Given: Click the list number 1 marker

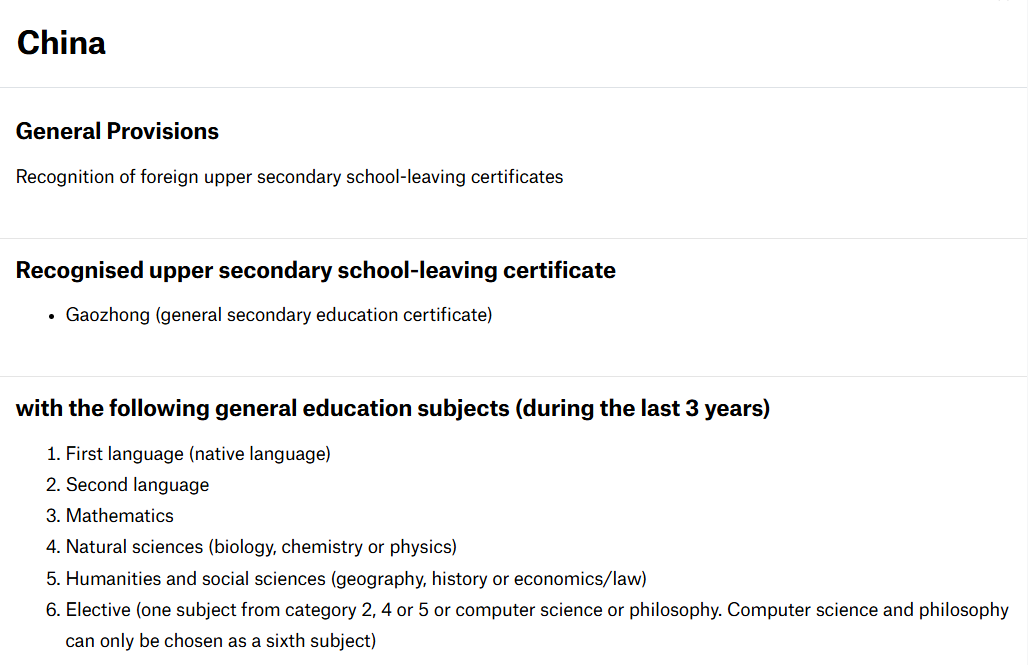Looking at the screenshot, I should point(54,454).
